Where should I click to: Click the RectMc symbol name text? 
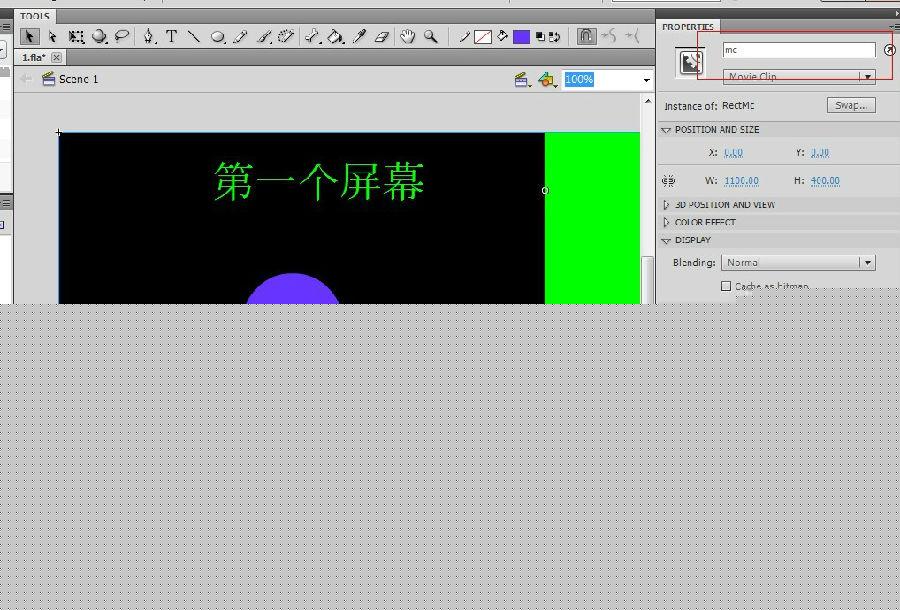click(738, 106)
